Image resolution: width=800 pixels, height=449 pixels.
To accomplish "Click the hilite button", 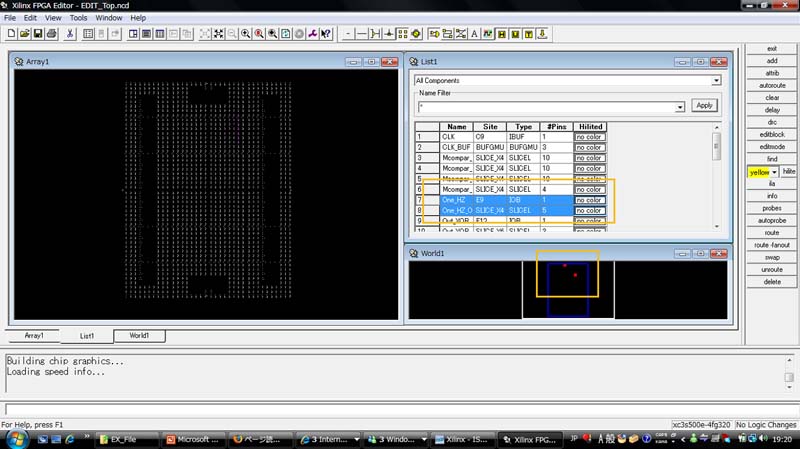I will point(789,172).
